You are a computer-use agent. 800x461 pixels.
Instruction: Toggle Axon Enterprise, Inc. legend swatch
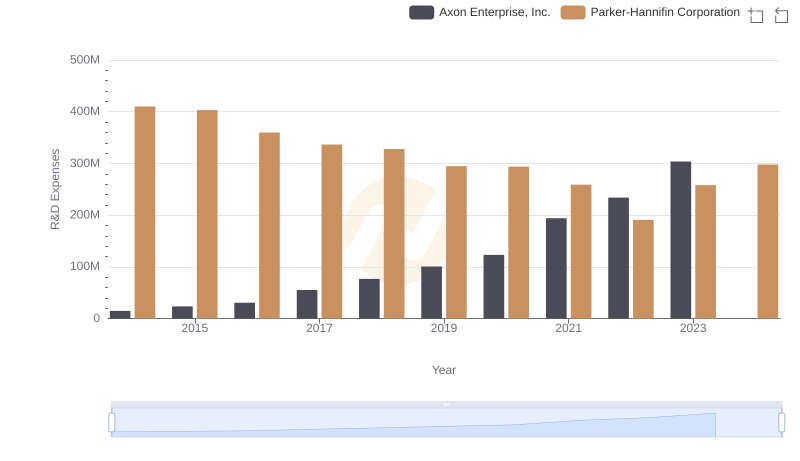point(421,12)
